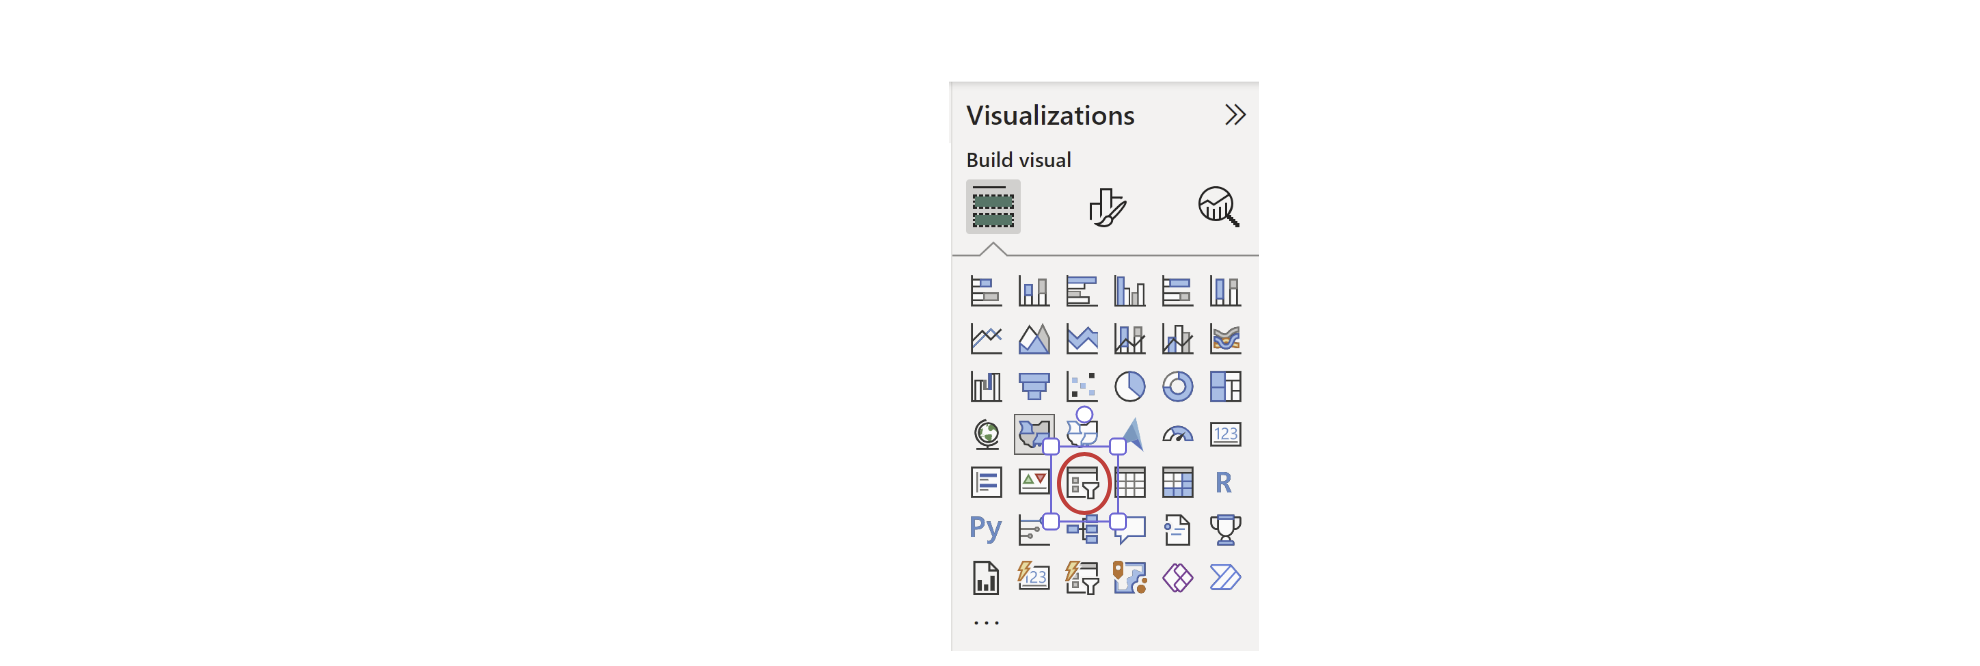Collapse the Visualizations pane
Viewport: 1980px width, 666px height.
(x=1236, y=116)
